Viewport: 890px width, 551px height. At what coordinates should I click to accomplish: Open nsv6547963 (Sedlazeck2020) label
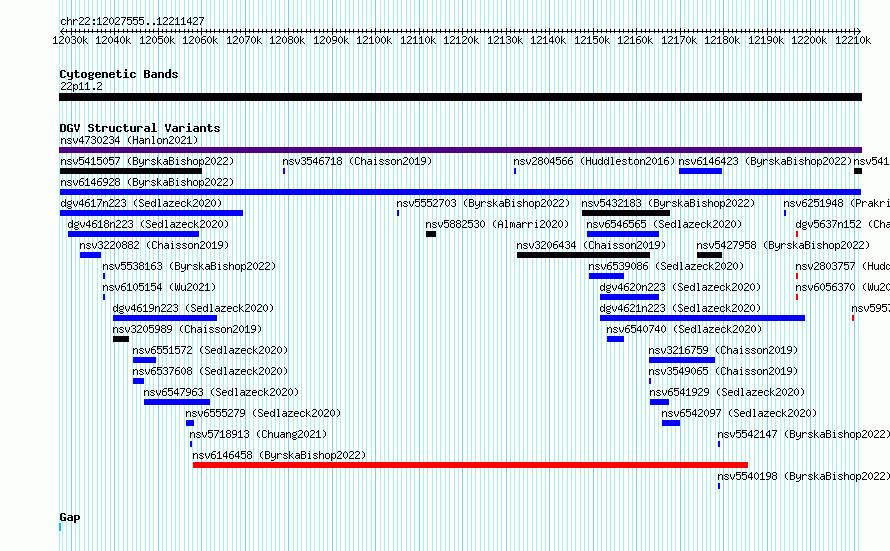tap(221, 392)
